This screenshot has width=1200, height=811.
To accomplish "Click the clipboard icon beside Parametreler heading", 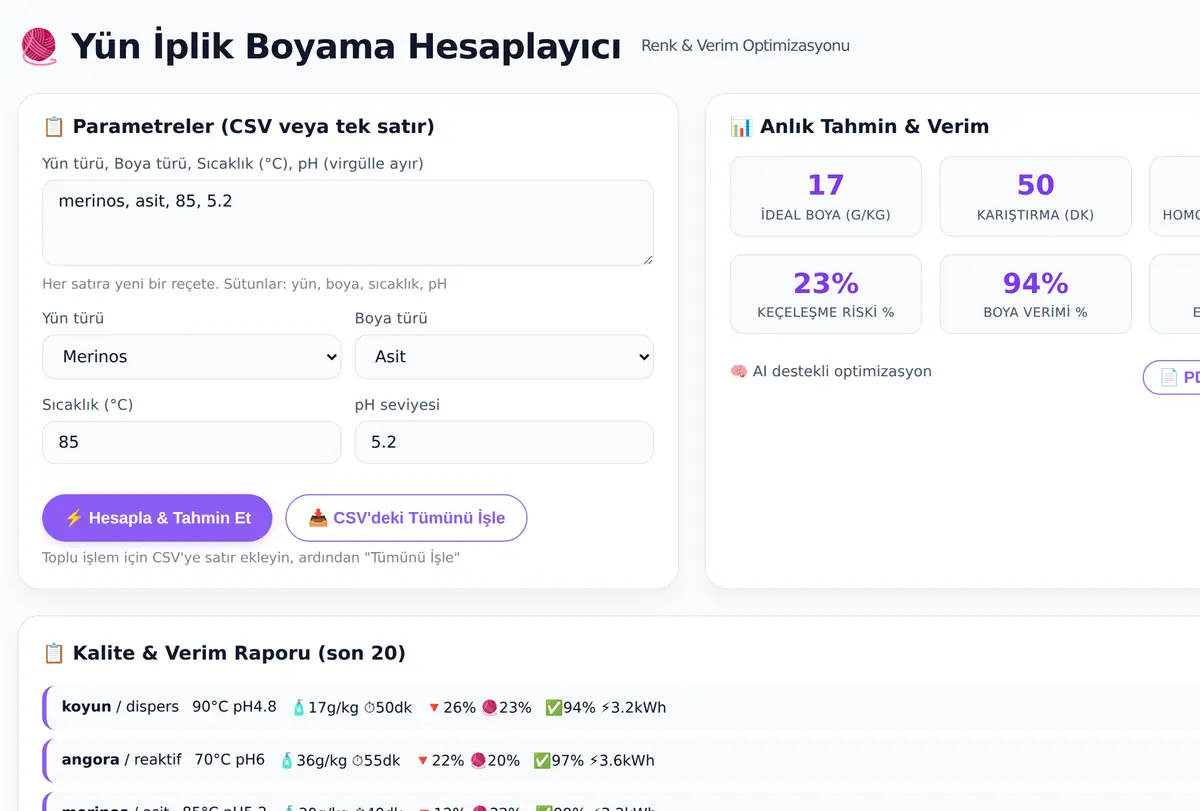I will (54, 127).
